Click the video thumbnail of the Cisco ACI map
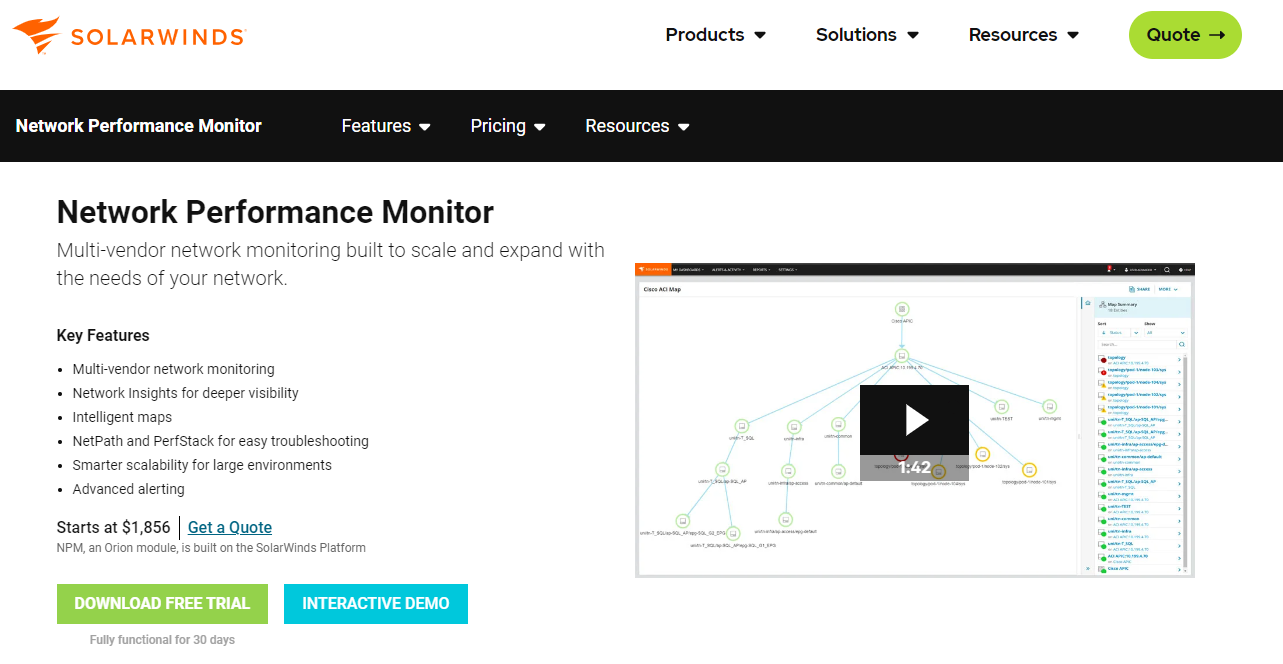This screenshot has width=1283, height=664. 915,420
